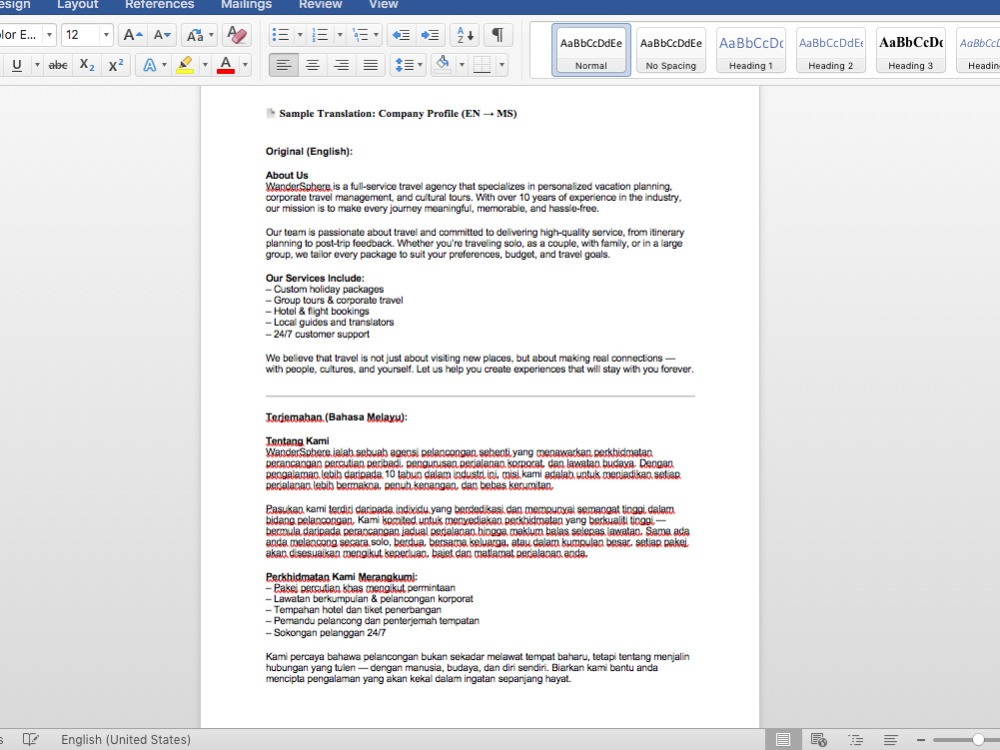Click the '– 24/7 customer support' line
The image size is (1000, 750).
[318, 334]
